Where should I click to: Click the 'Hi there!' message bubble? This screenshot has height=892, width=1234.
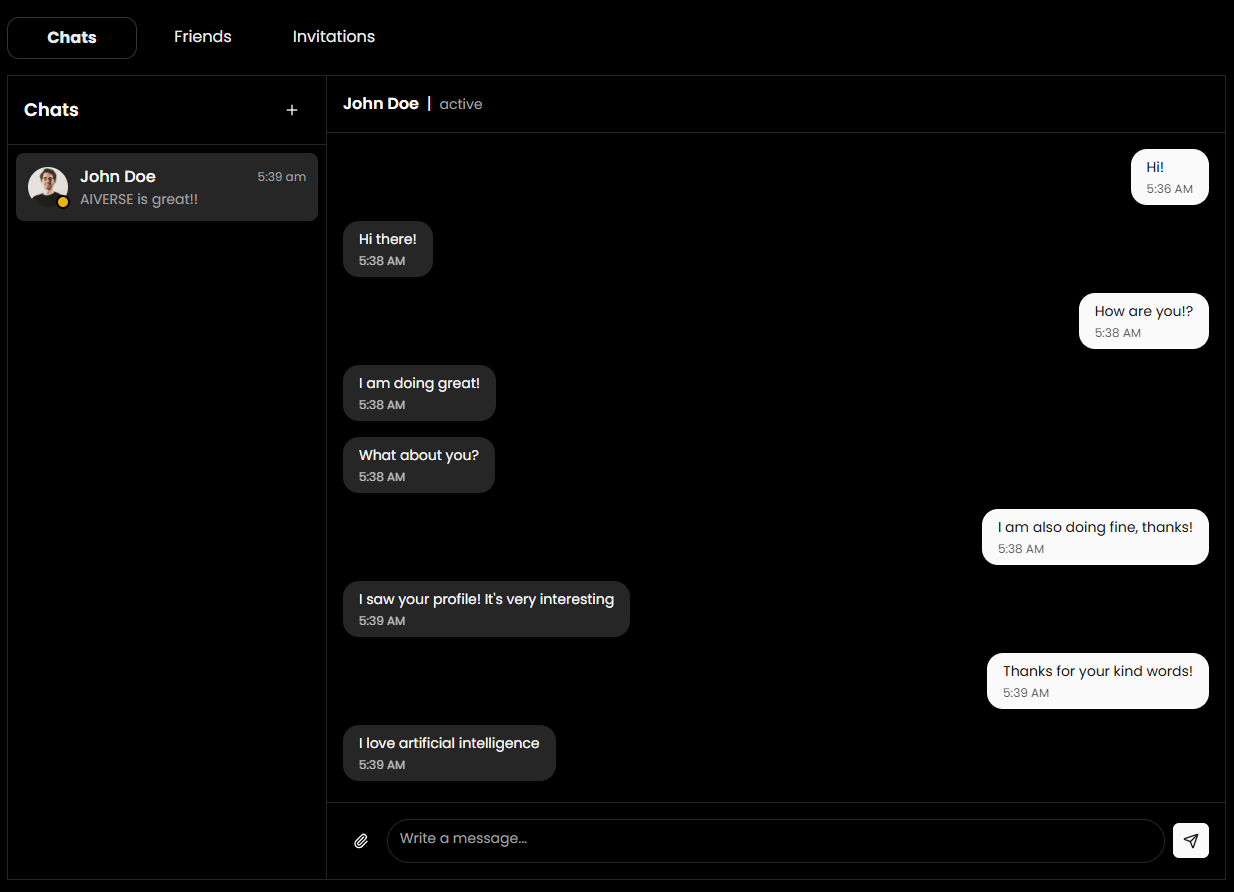pos(387,248)
